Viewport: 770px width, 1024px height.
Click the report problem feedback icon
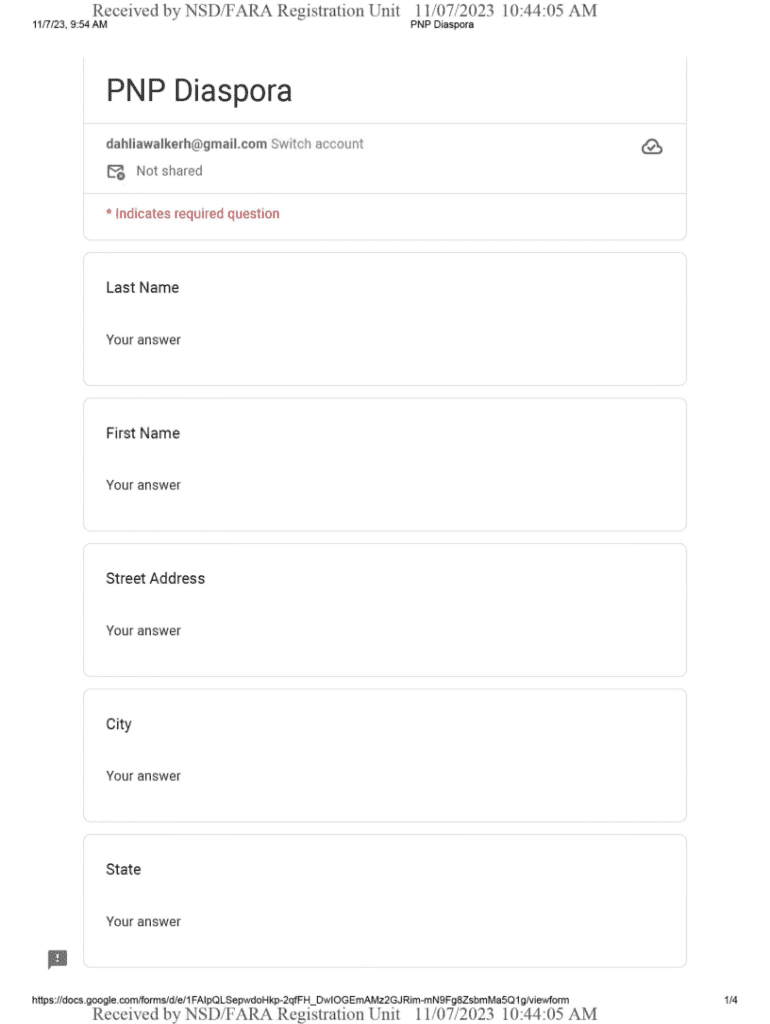pyautogui.click(x=58, y=959)
